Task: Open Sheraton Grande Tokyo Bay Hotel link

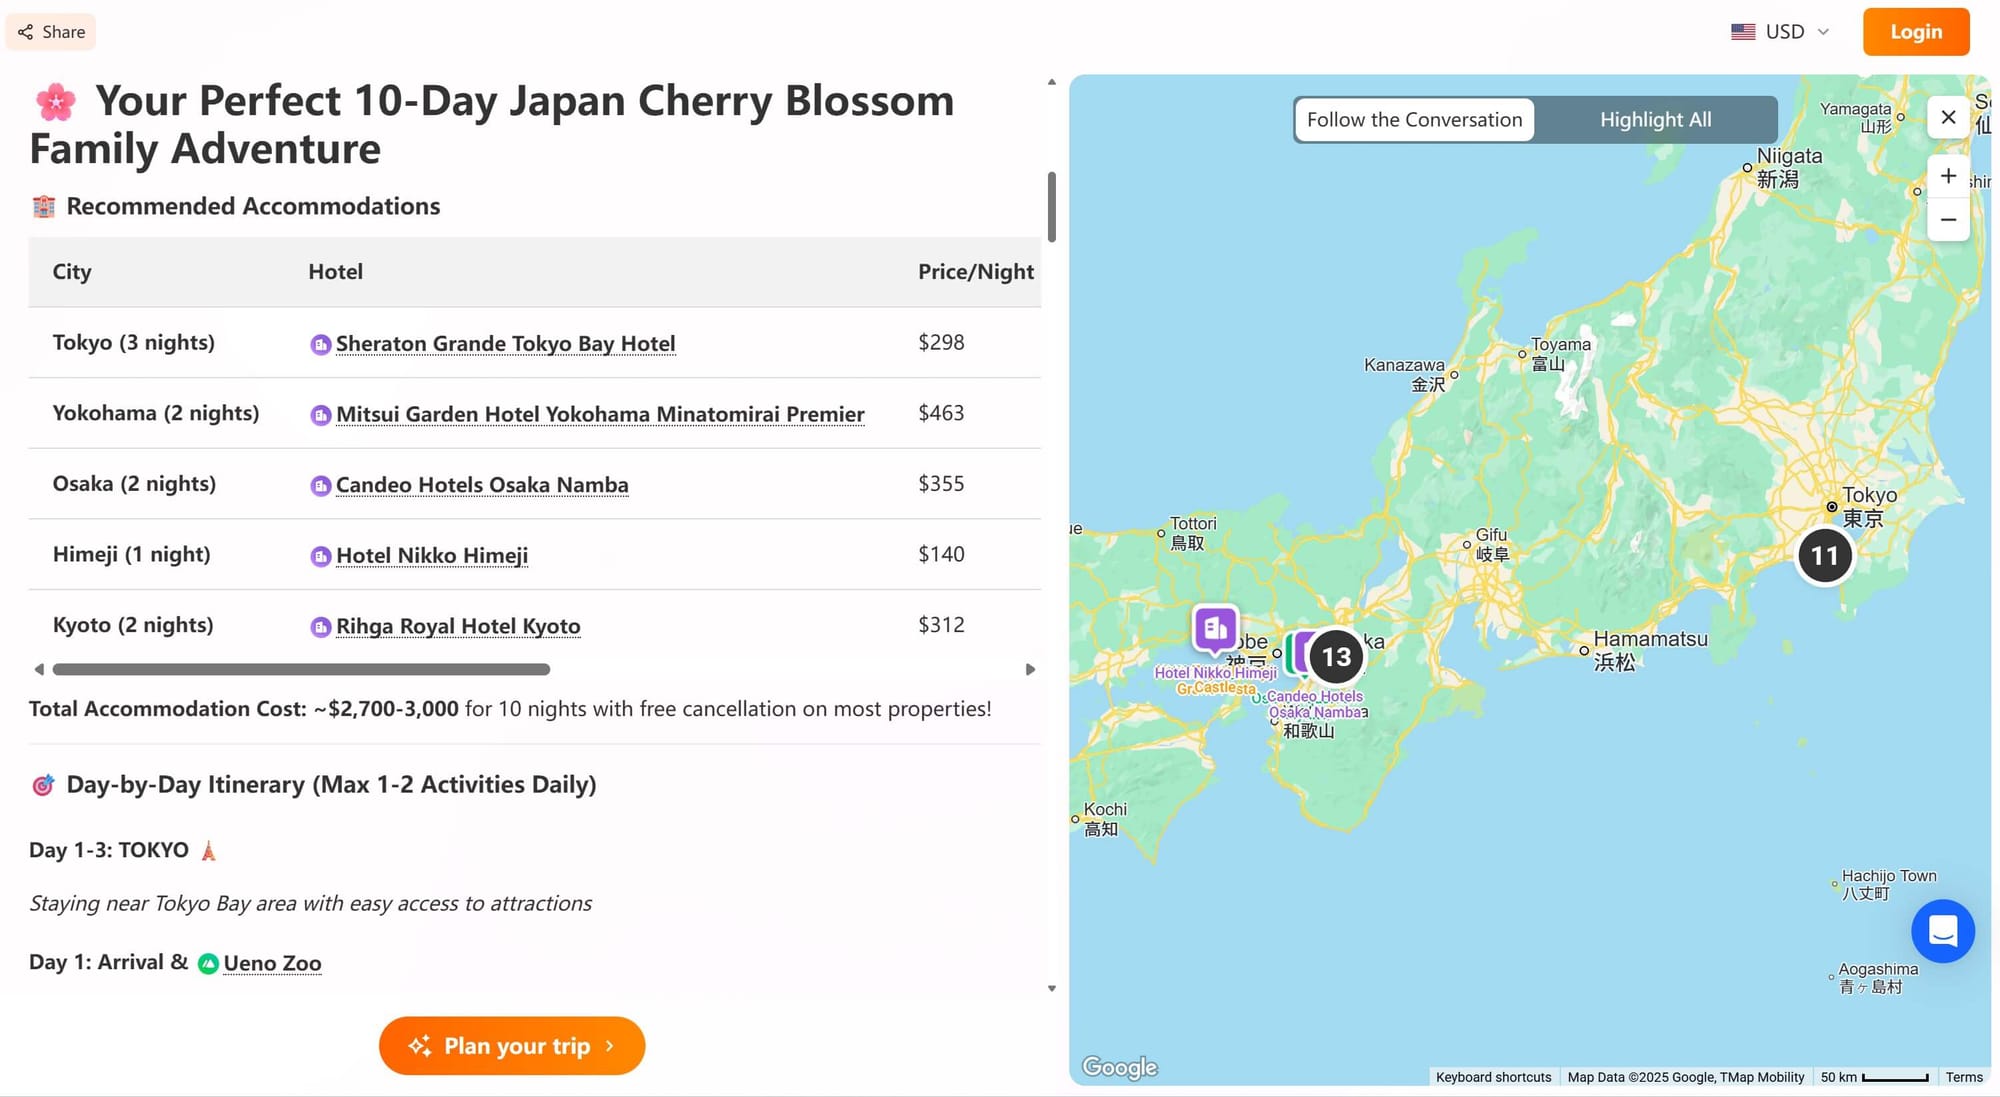Action: click(505, 344)
